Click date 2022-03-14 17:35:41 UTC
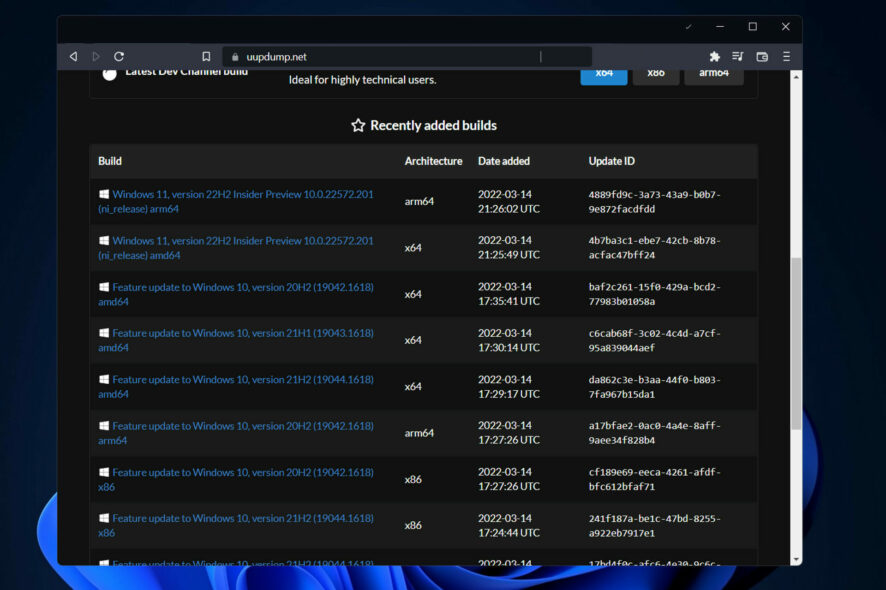The width and height of the screenshot is (886, 590). tap(509, 294)
